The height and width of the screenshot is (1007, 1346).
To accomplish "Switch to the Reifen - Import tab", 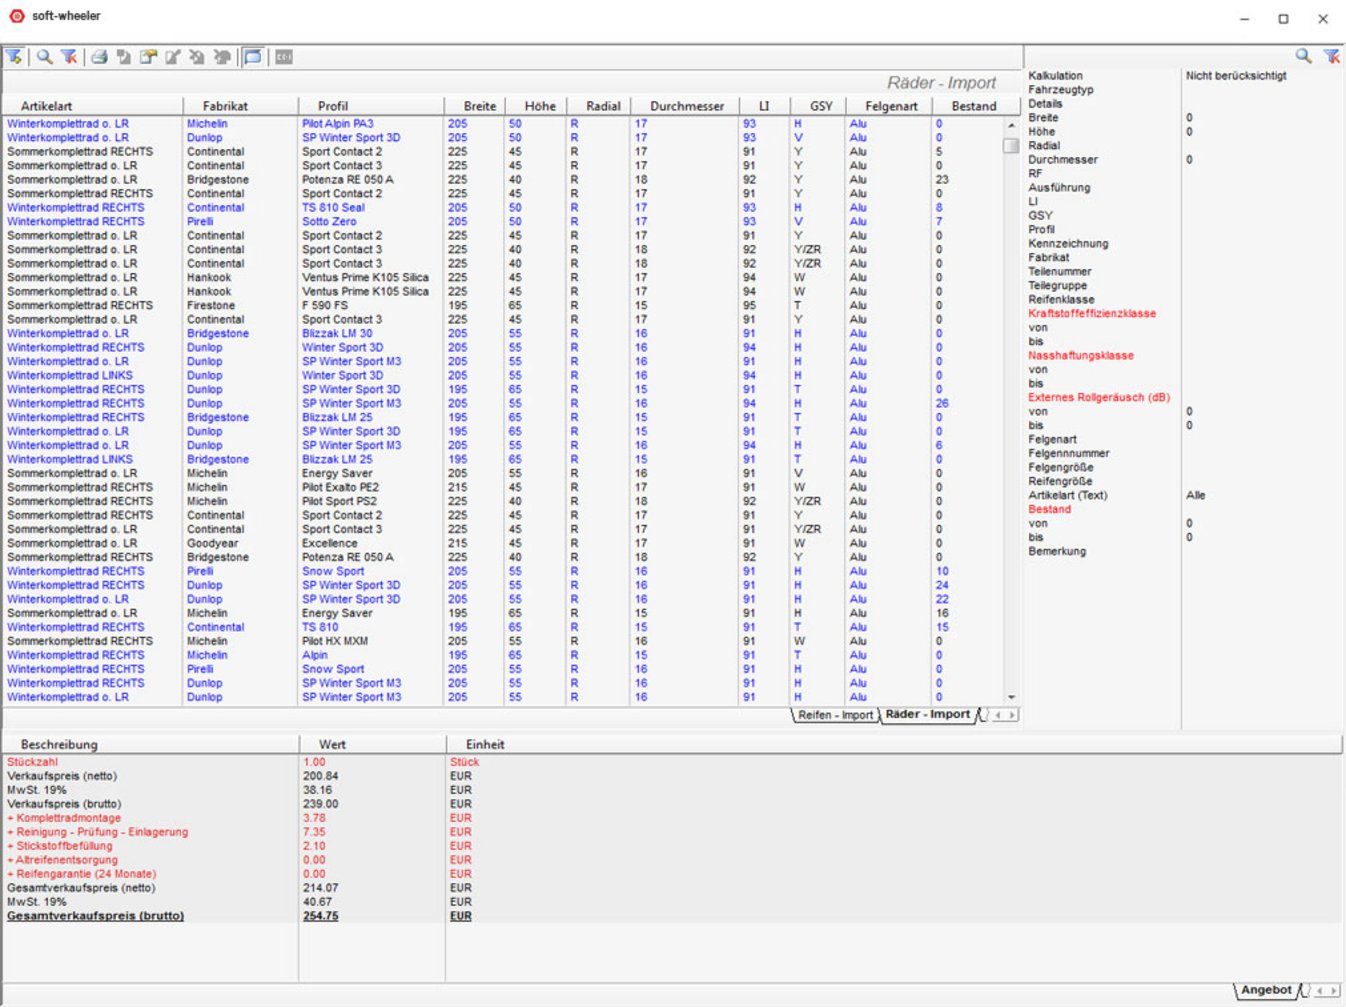I will pos(835,715).
